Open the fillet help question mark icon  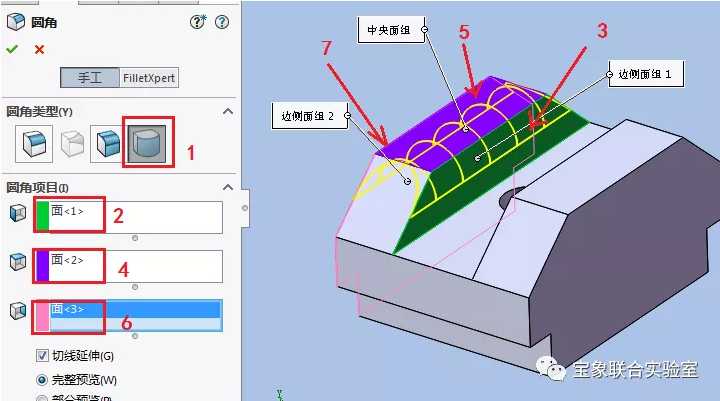222,22
